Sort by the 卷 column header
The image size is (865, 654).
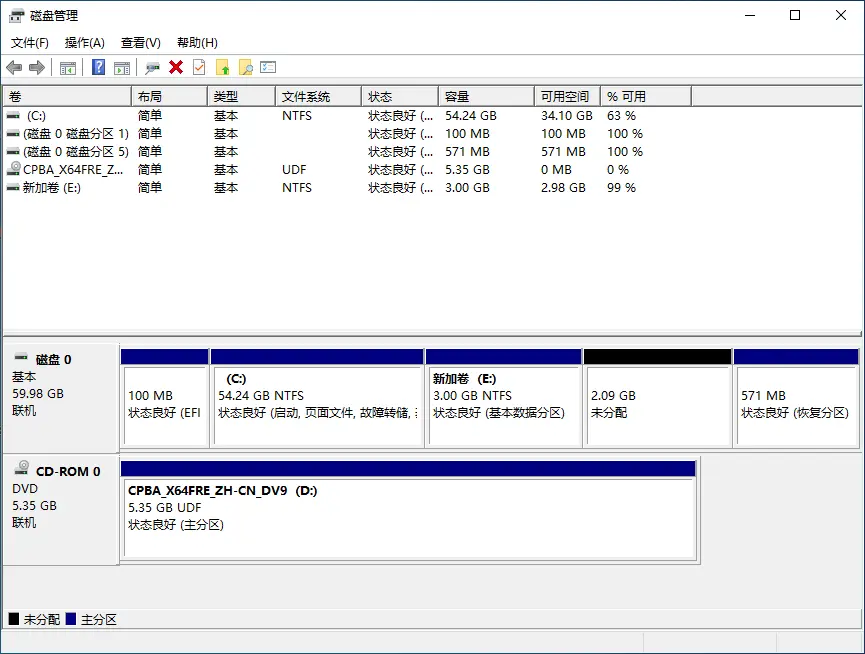pyautogui.click(x=67, y=97)
